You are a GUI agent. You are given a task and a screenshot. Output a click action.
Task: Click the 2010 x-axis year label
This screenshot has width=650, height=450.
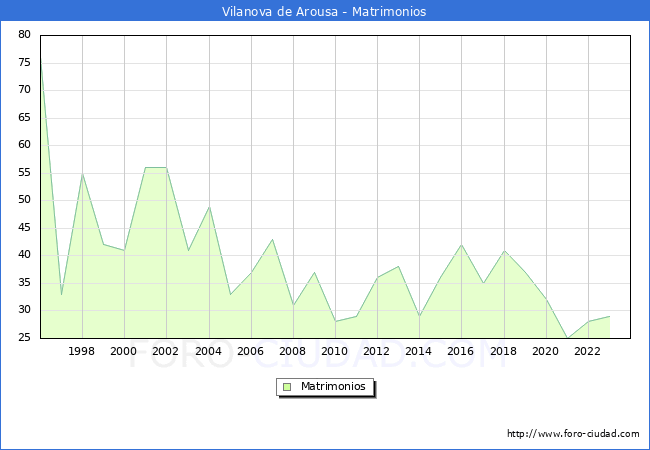pos(334,351)
